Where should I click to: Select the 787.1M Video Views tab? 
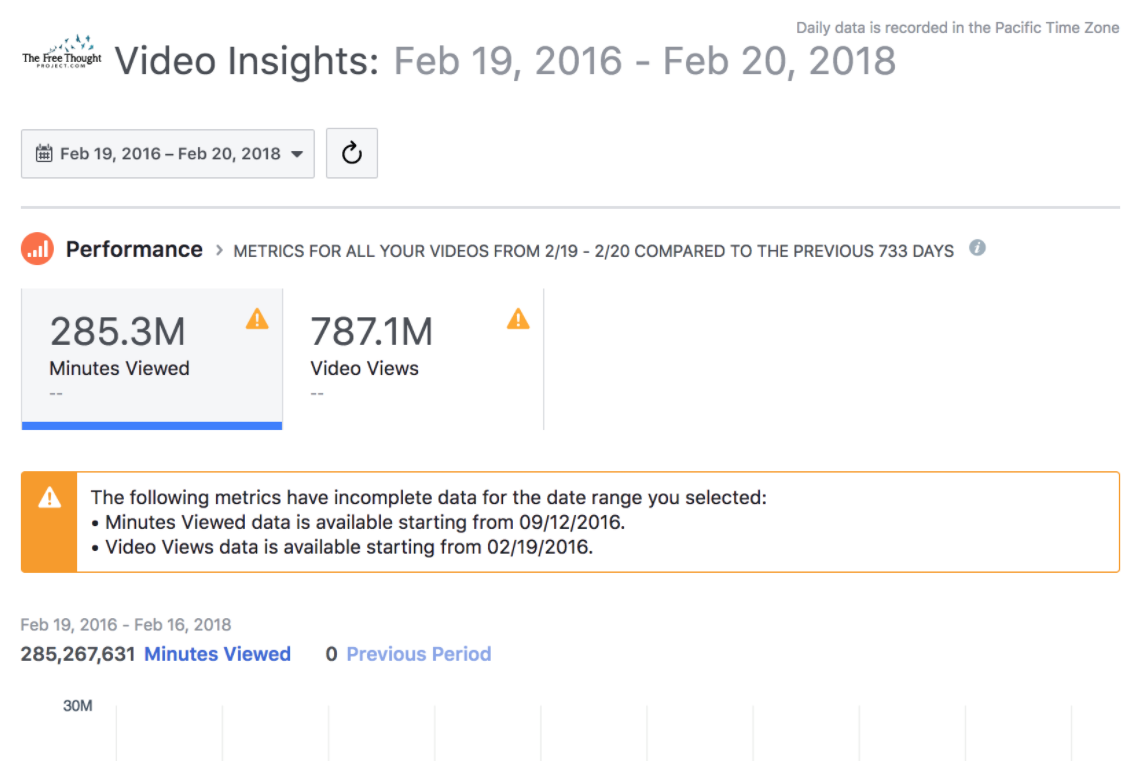[413, 358]
